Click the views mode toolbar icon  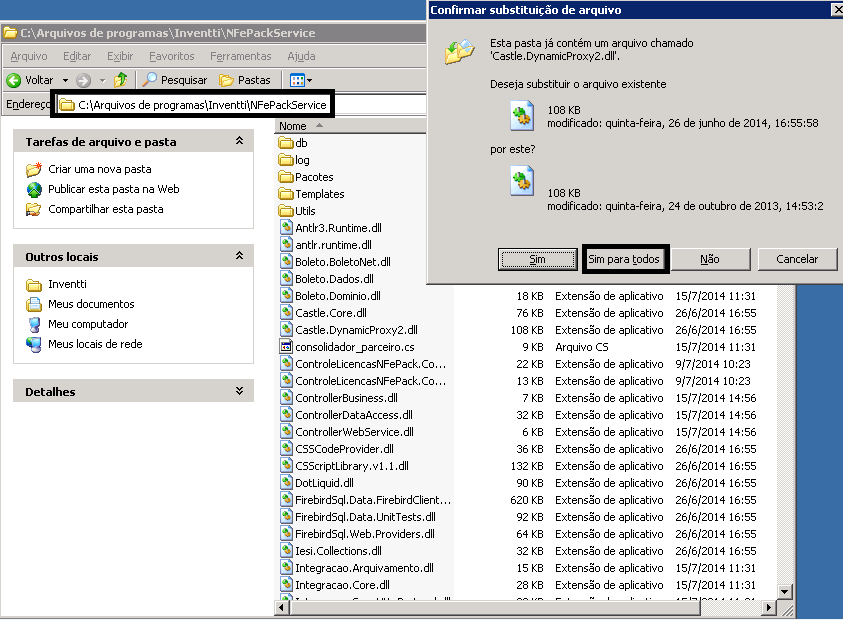[297, 80]
